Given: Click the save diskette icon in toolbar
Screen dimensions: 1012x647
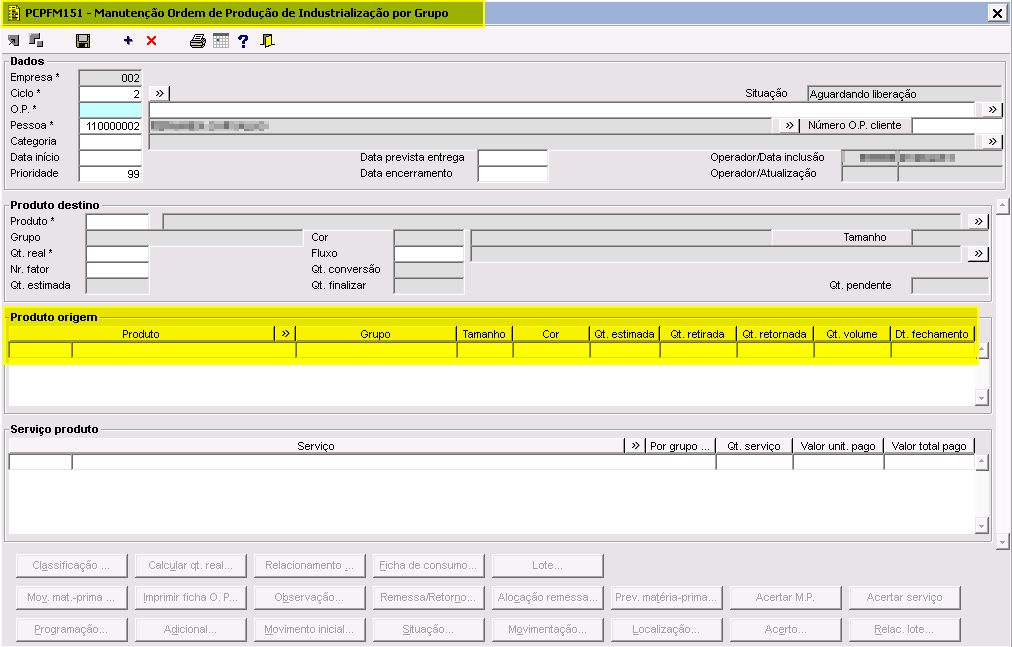Looking at the screenshot, I should (83, 41).
